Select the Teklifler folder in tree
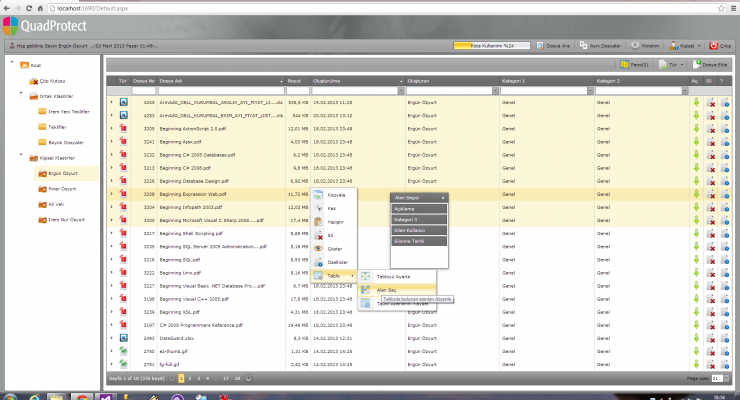This screenshot has height=400, width=740. (52, 127)
